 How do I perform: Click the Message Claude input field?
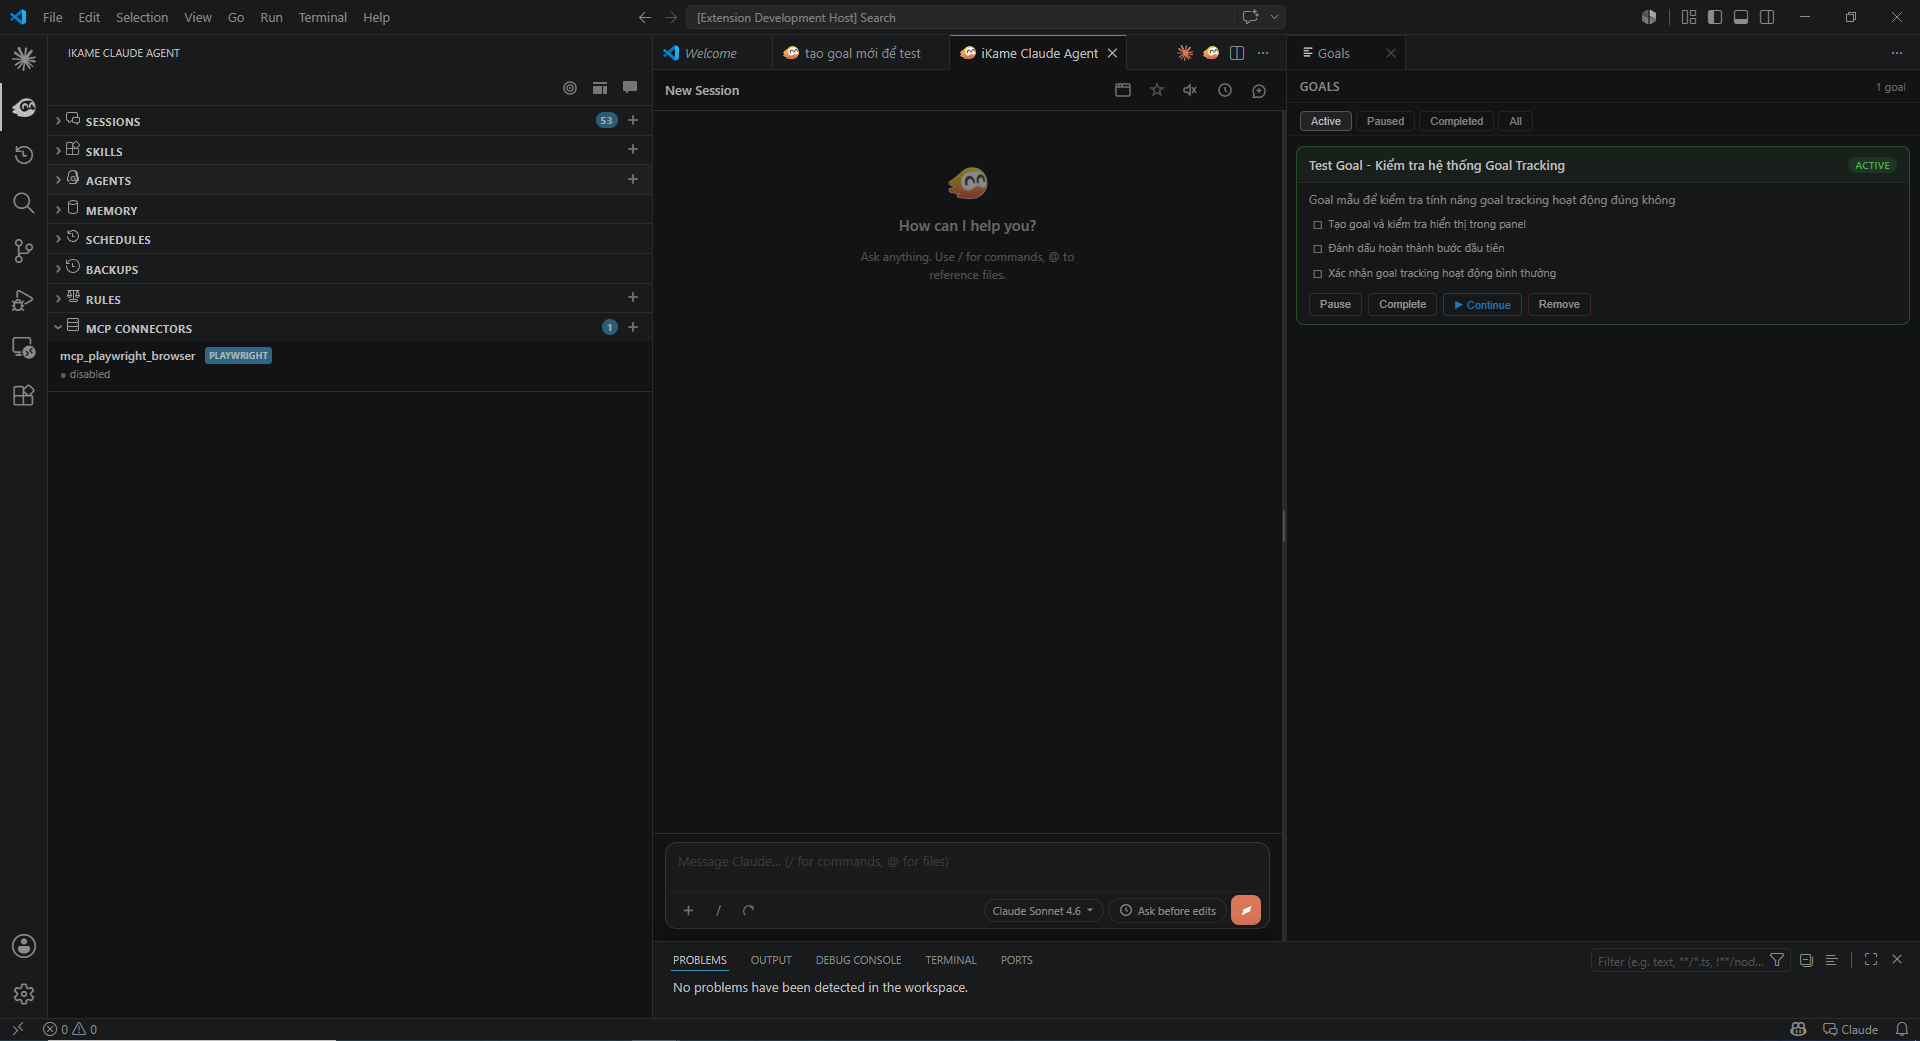(967, 862)
